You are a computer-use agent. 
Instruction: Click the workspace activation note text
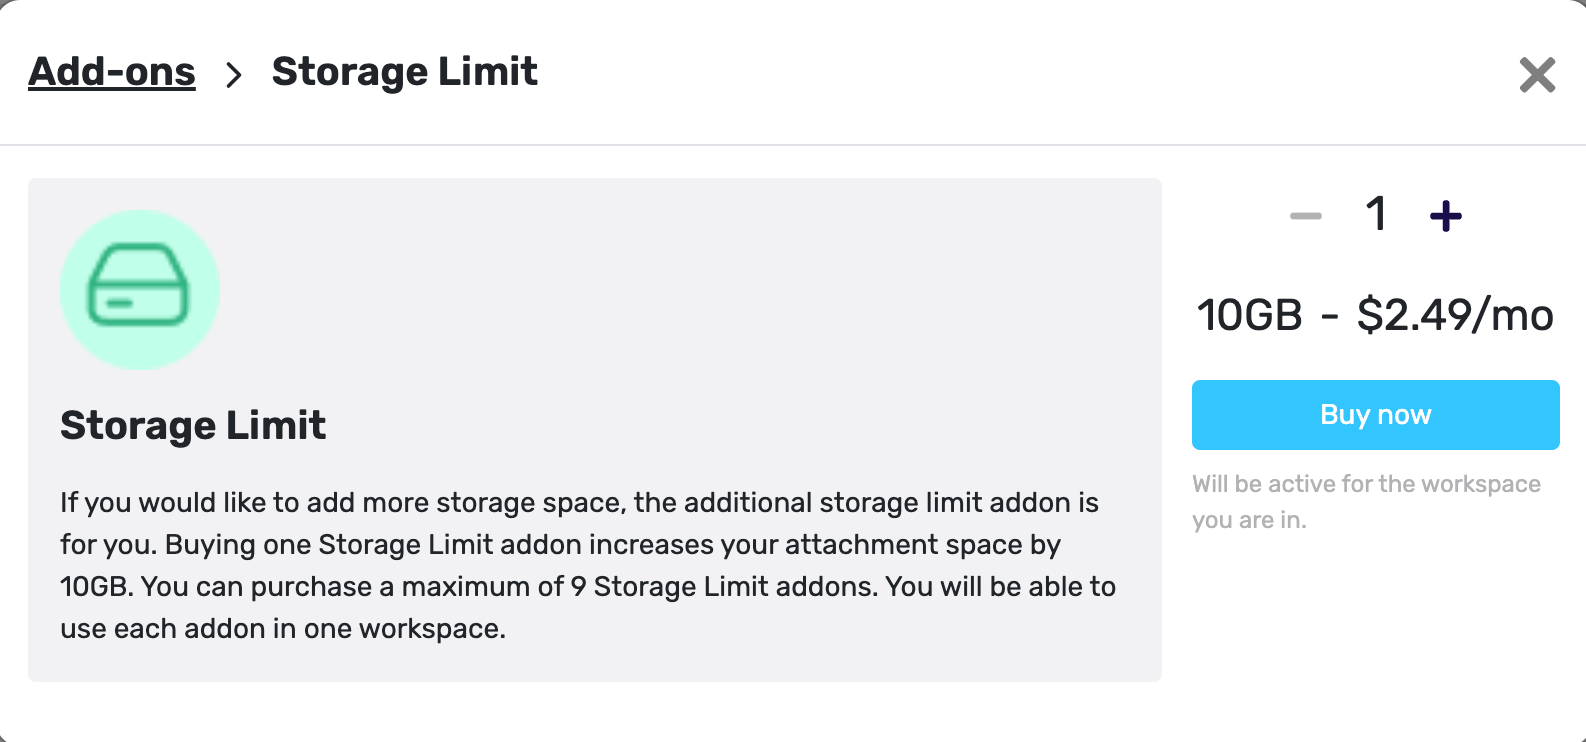1366,501
